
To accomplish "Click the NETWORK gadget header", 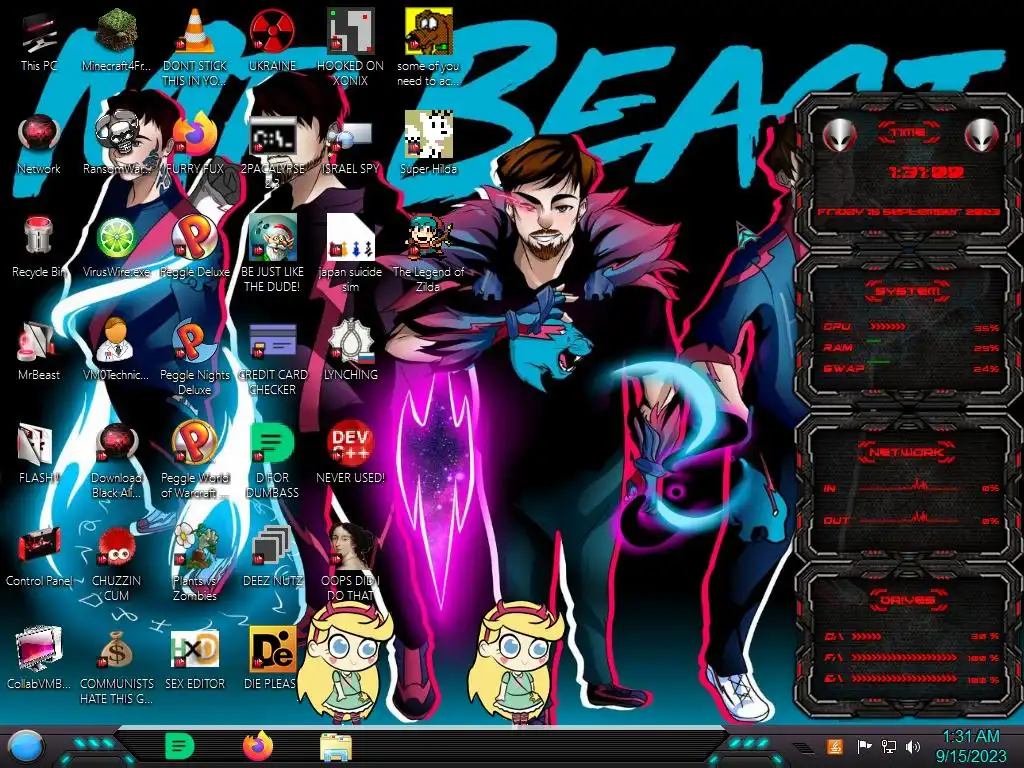I will (x=906, y=452).
